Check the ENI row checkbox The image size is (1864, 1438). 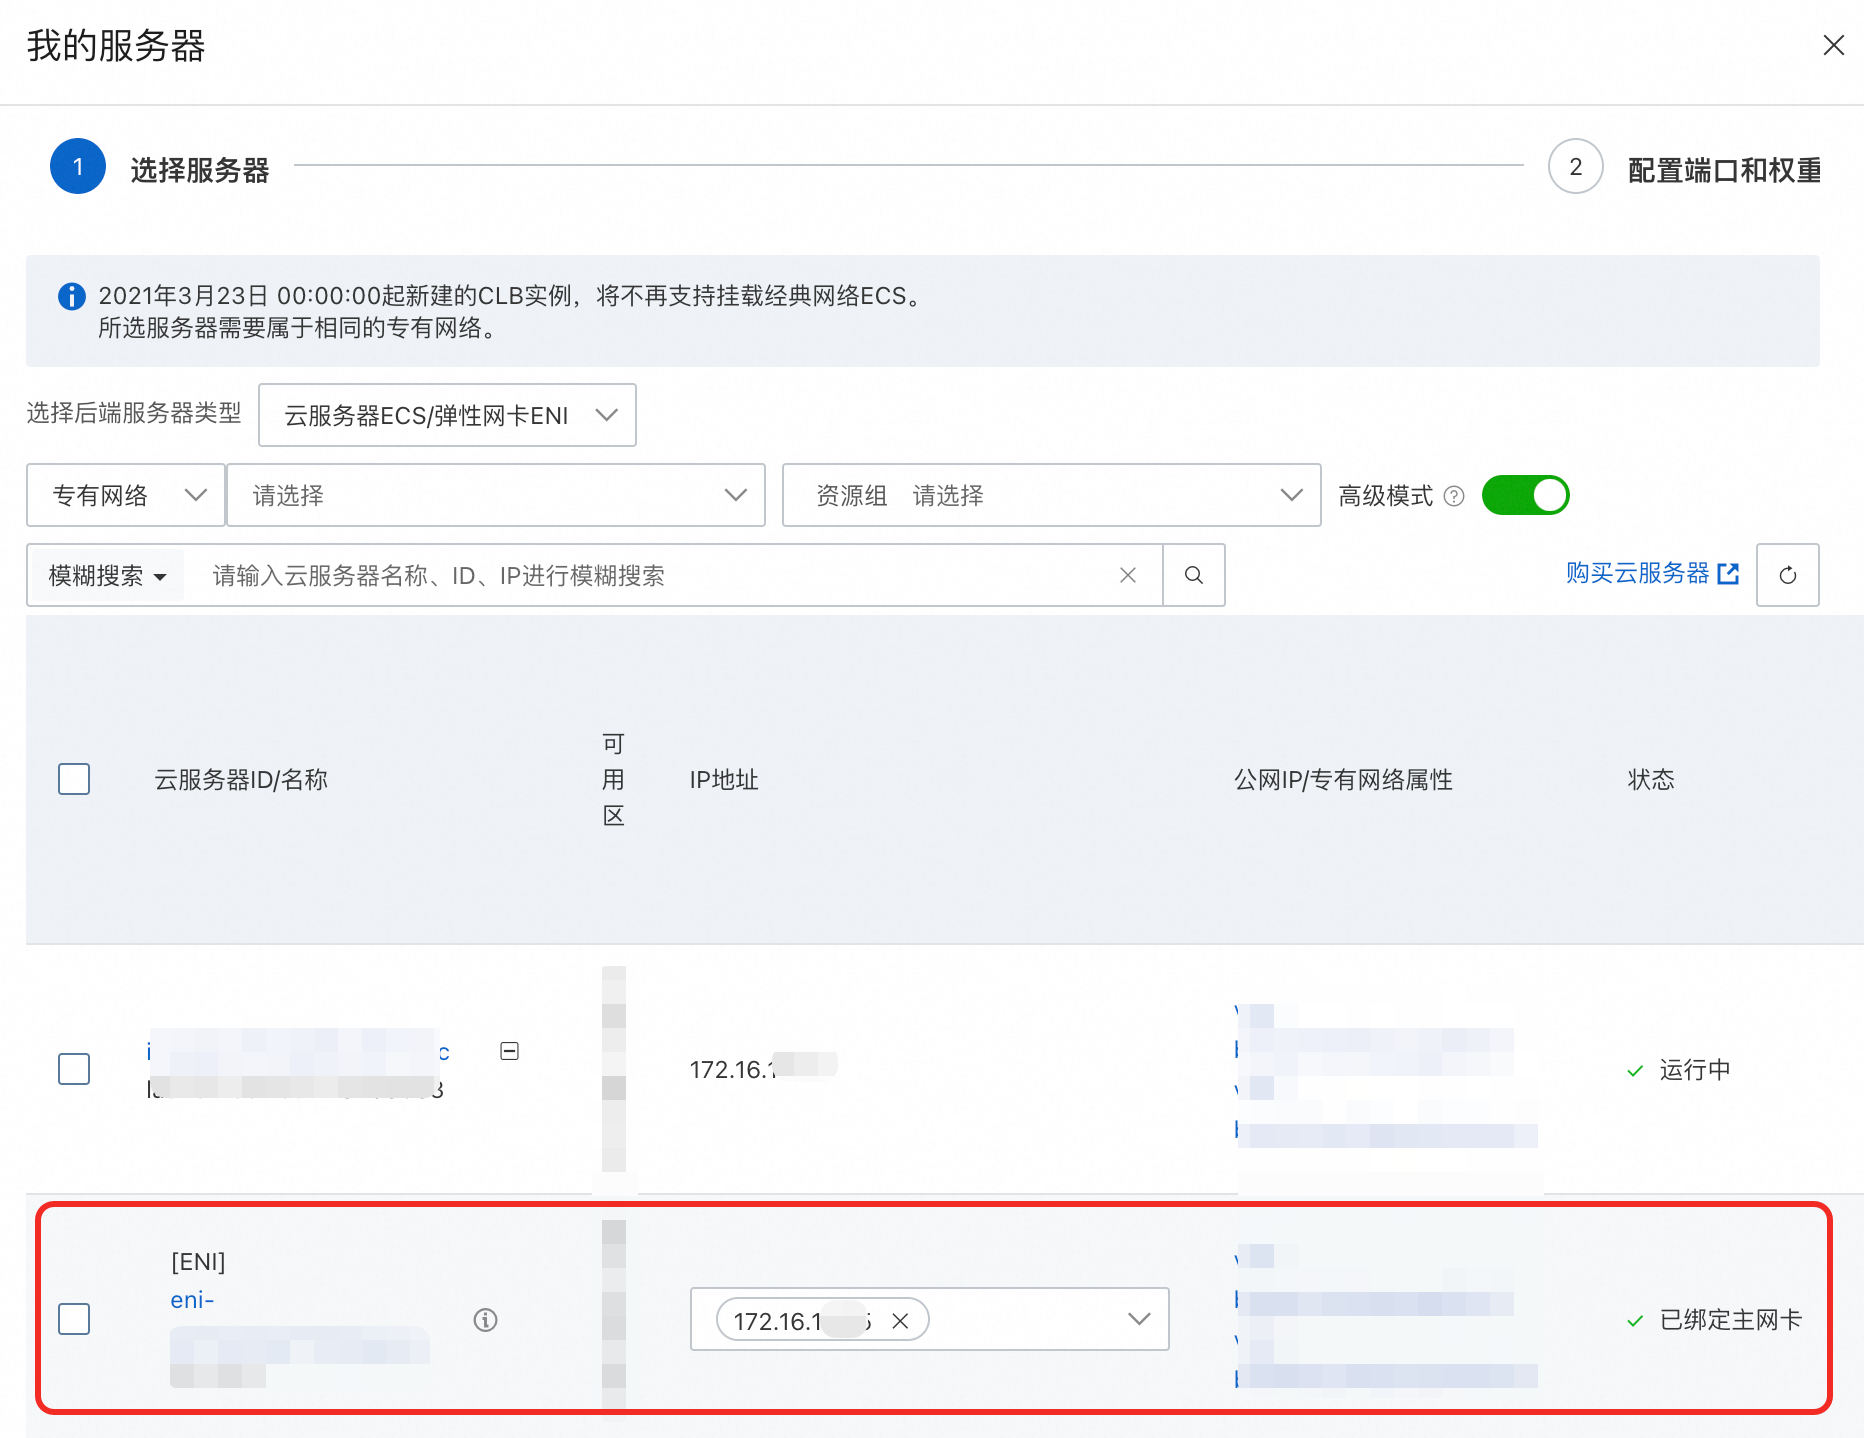(74, 1319)
